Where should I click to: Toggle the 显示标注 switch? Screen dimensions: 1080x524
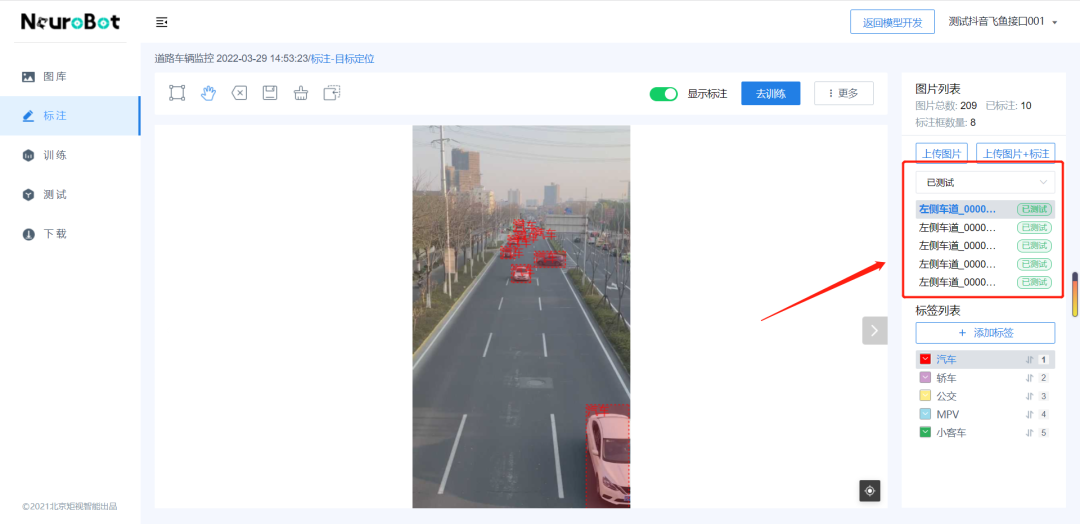(x=663, y=94)
